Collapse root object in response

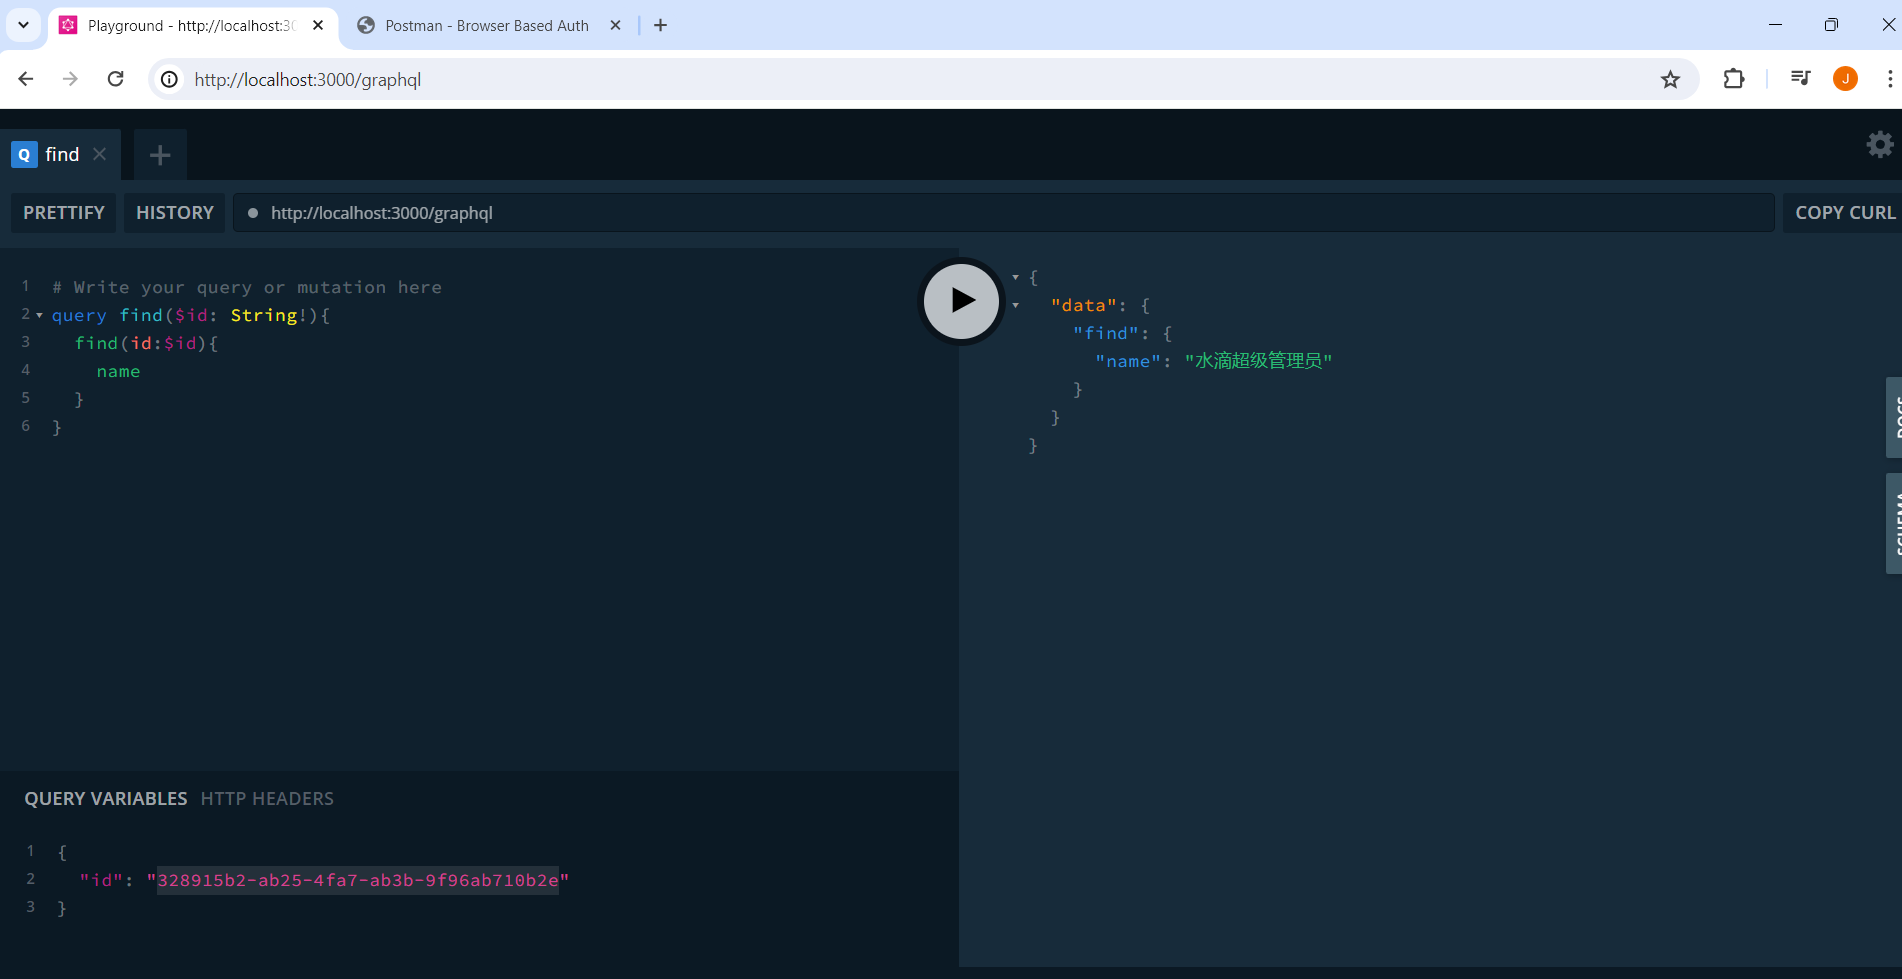(1015, 277)
